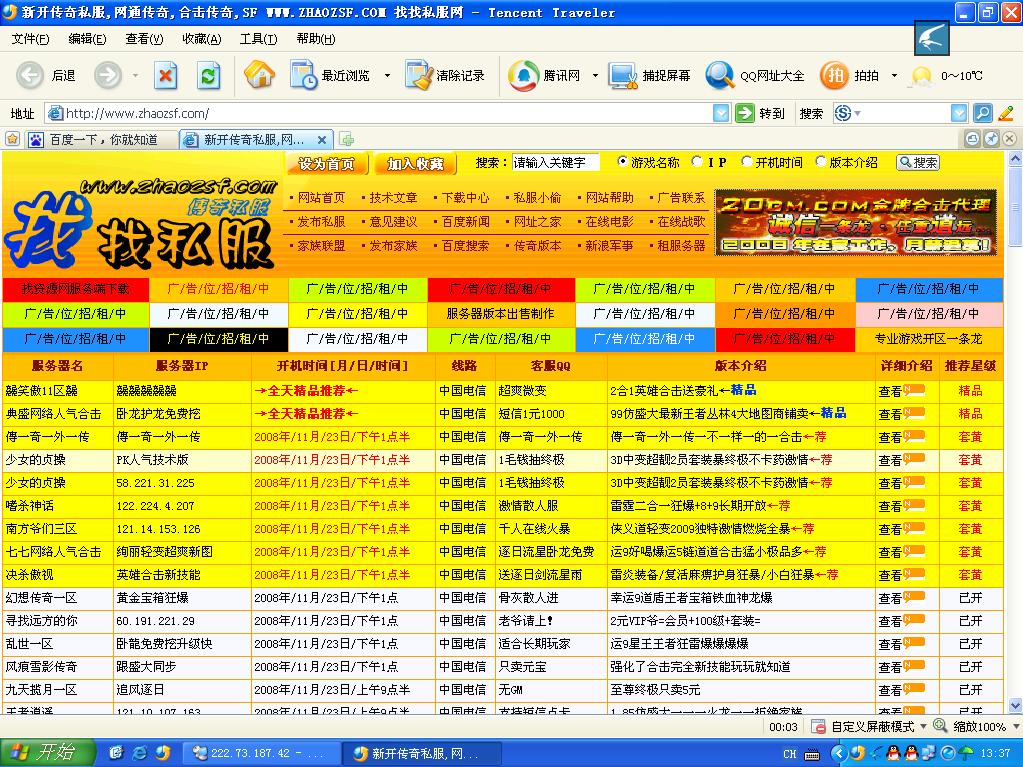Refresh the page with the reload icon
Viewport: 1023px width, 767px height.
(207, 75)
